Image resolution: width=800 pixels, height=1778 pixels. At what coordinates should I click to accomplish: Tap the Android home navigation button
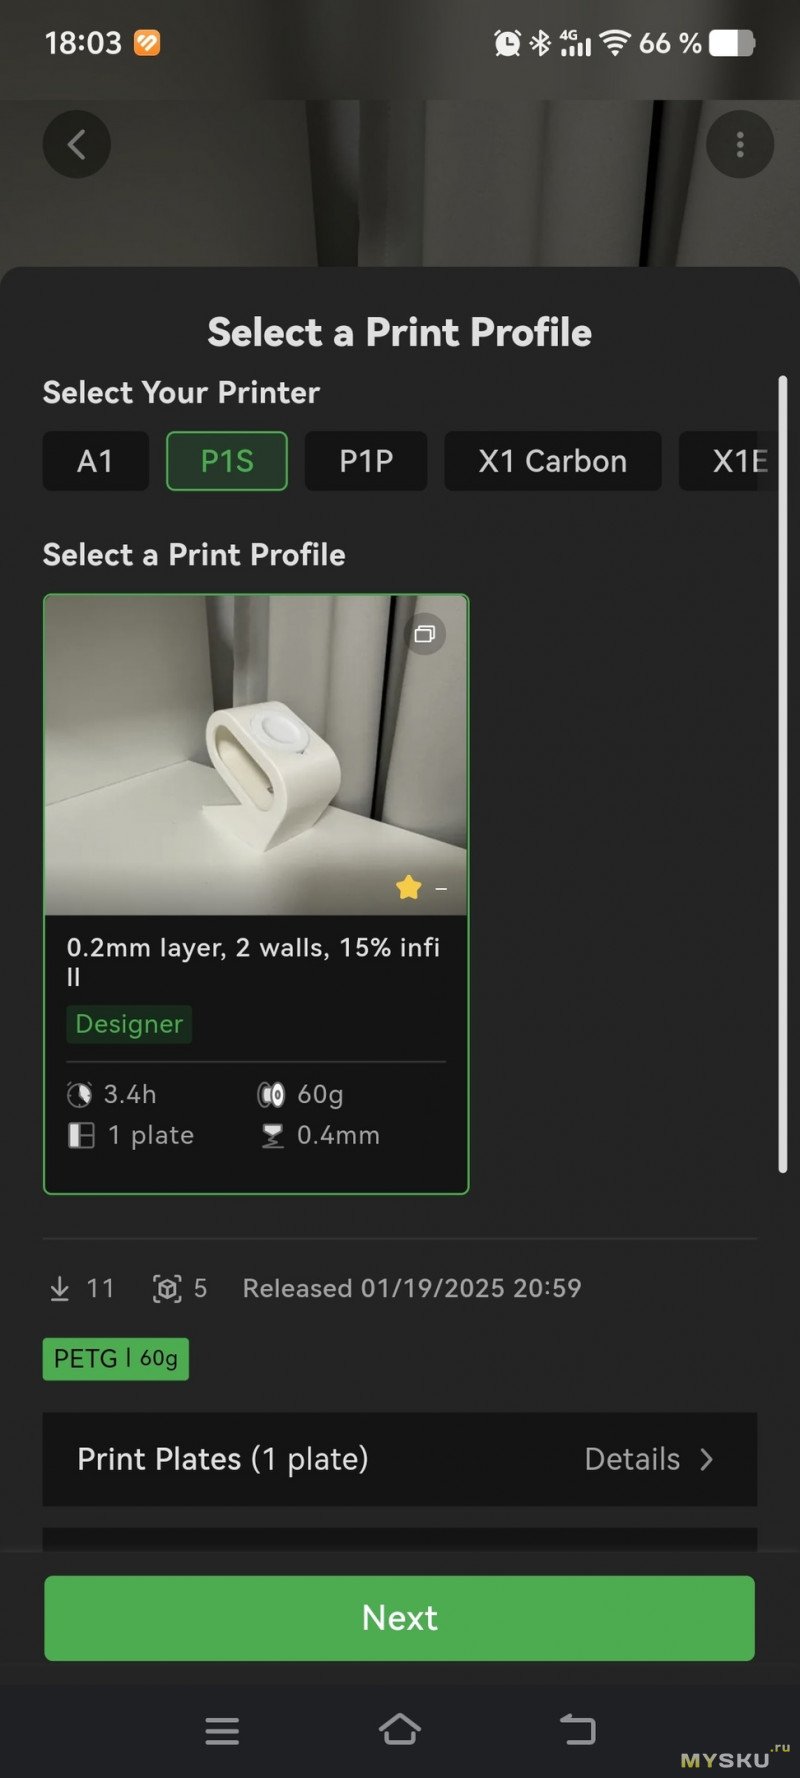399,1729
